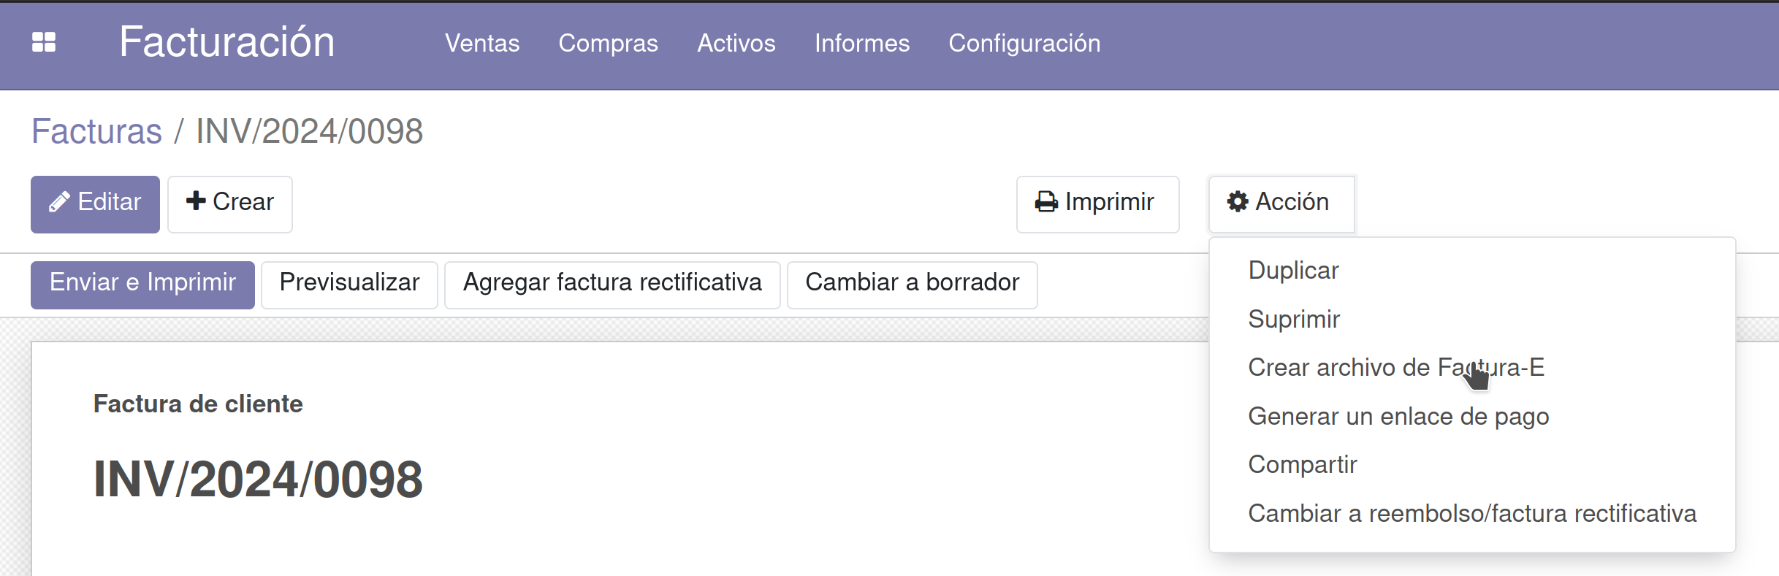Click Cambiar a borrador button
Screen dimensions: 1779x576
(912, 284)
